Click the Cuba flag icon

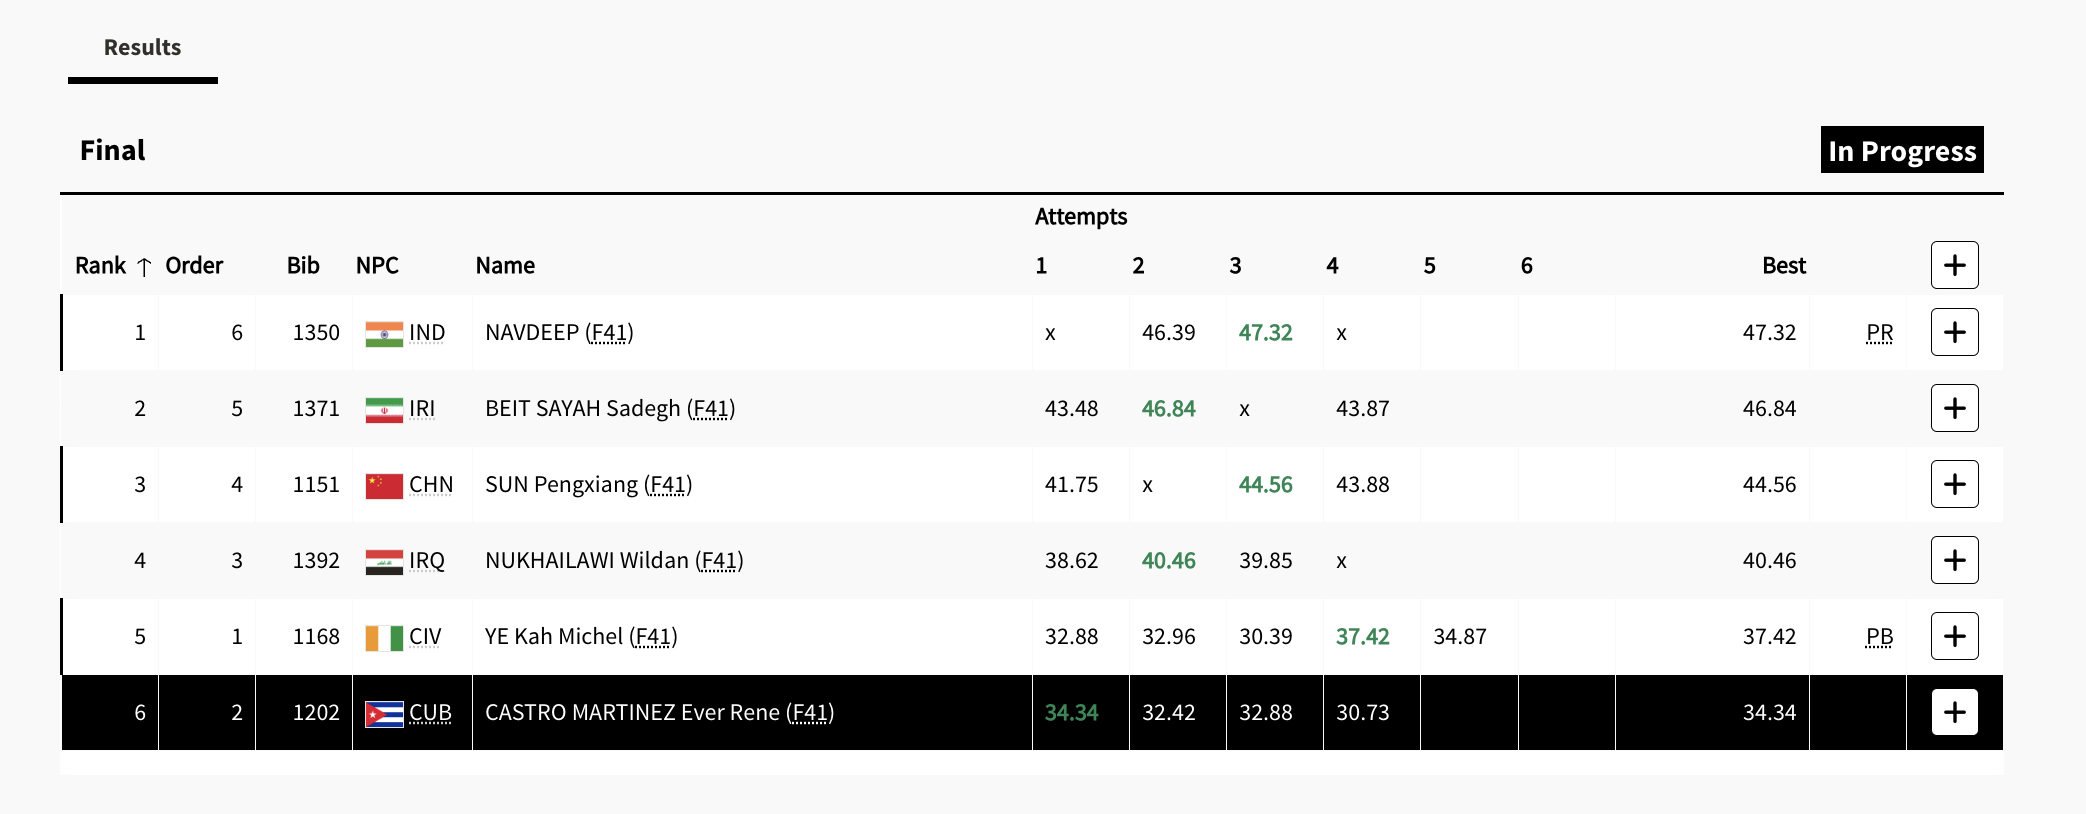click(x=384, y=713)
